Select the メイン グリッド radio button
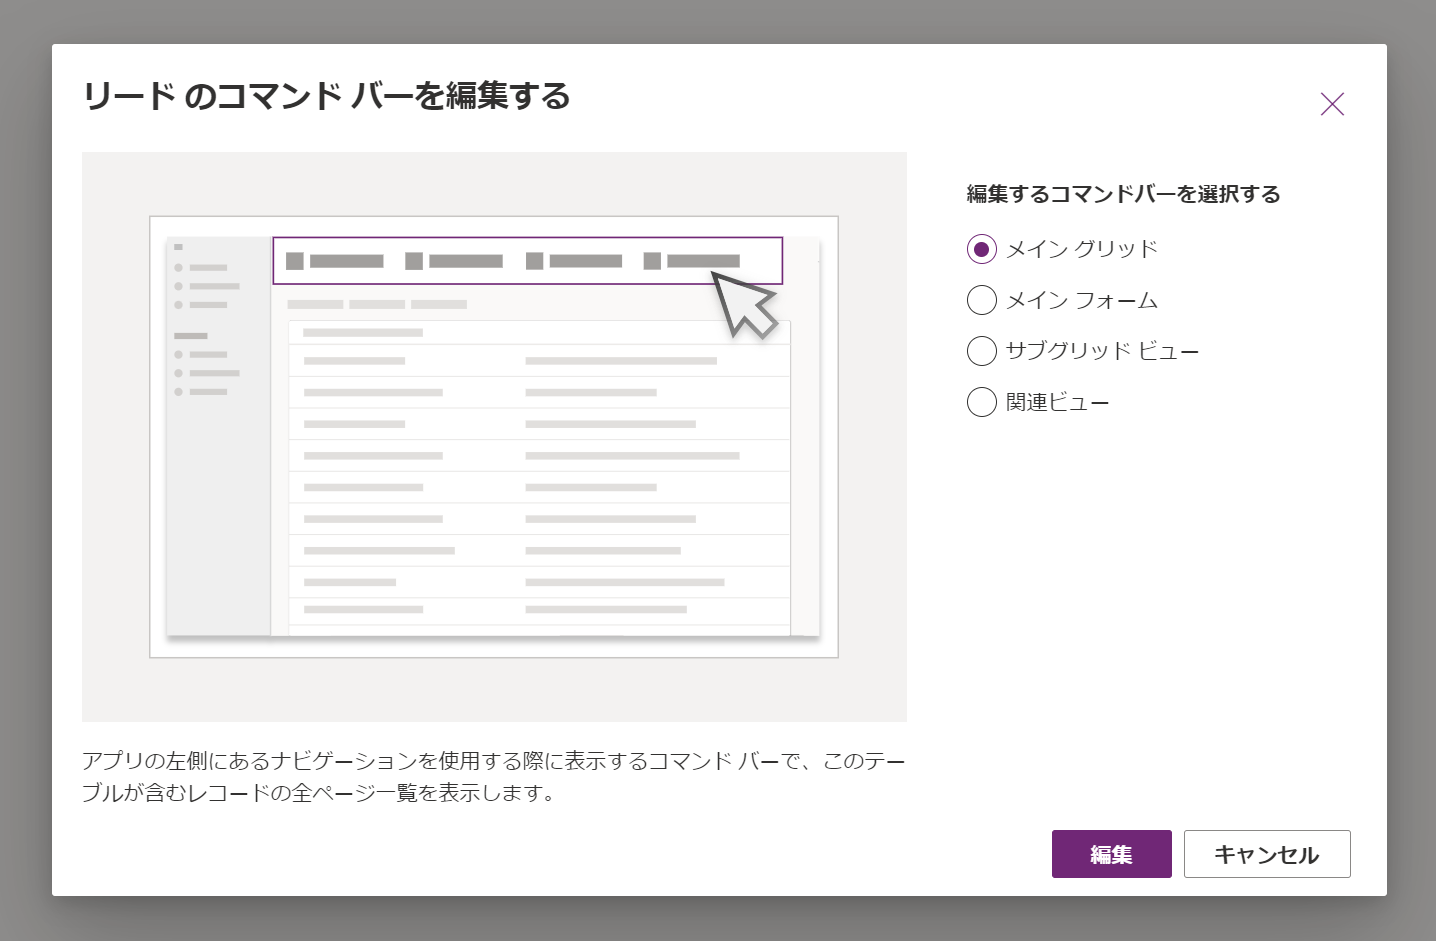The width and height of the screenshot is (1436, 941). [982, 249]
